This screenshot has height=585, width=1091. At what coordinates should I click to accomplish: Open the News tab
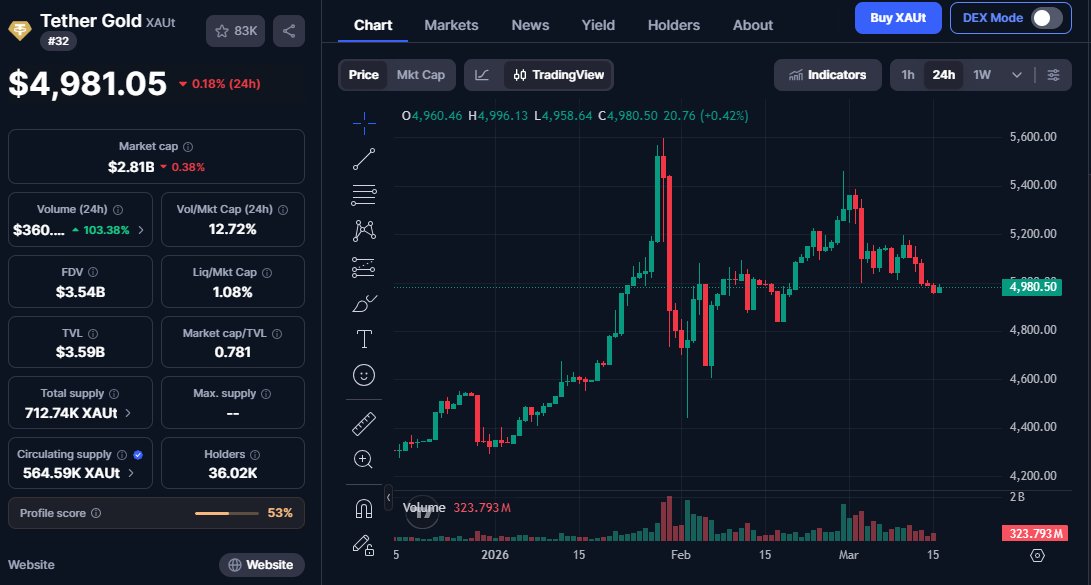[530, 25]
